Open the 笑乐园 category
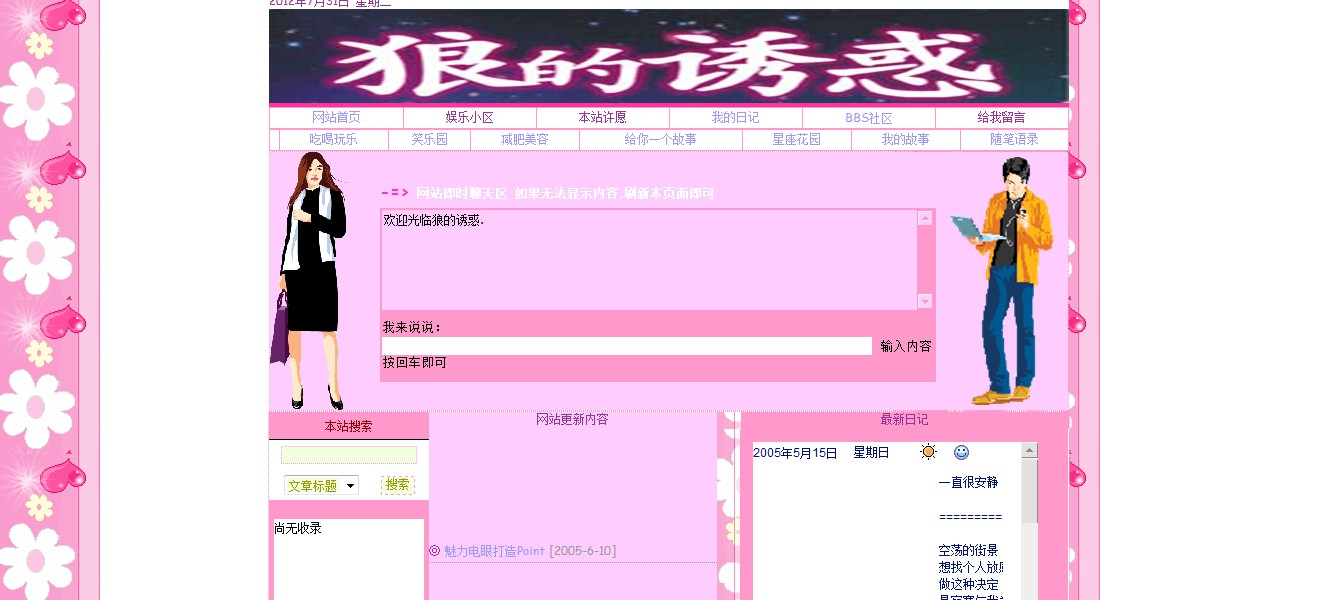The width and height of the screenshot is (1327, 600). tap(430, 140)
